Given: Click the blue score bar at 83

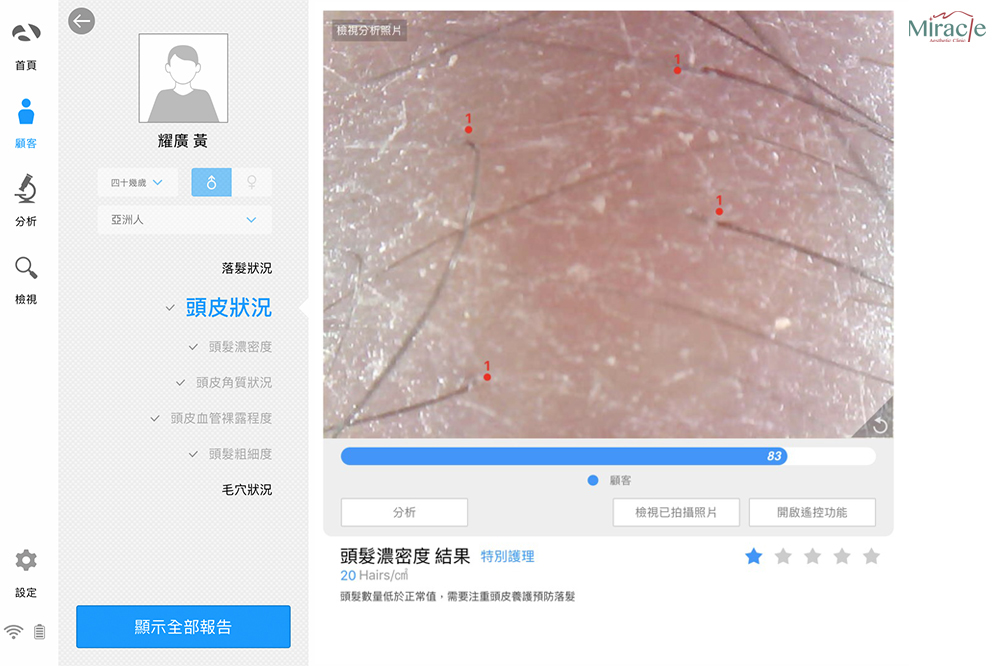Looking at the screenshot, I should pos(563,456).
